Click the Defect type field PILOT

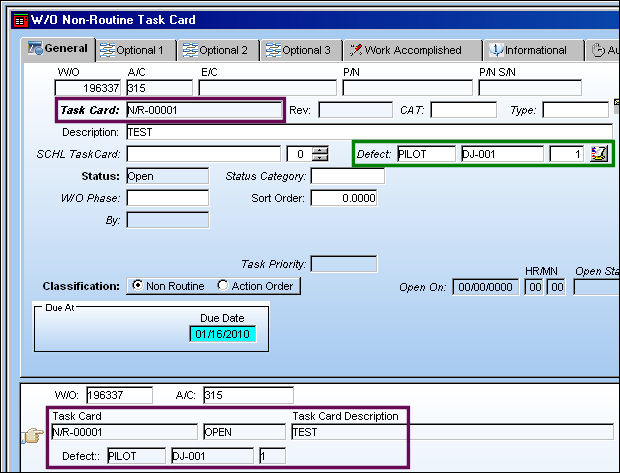coord(426,154)
